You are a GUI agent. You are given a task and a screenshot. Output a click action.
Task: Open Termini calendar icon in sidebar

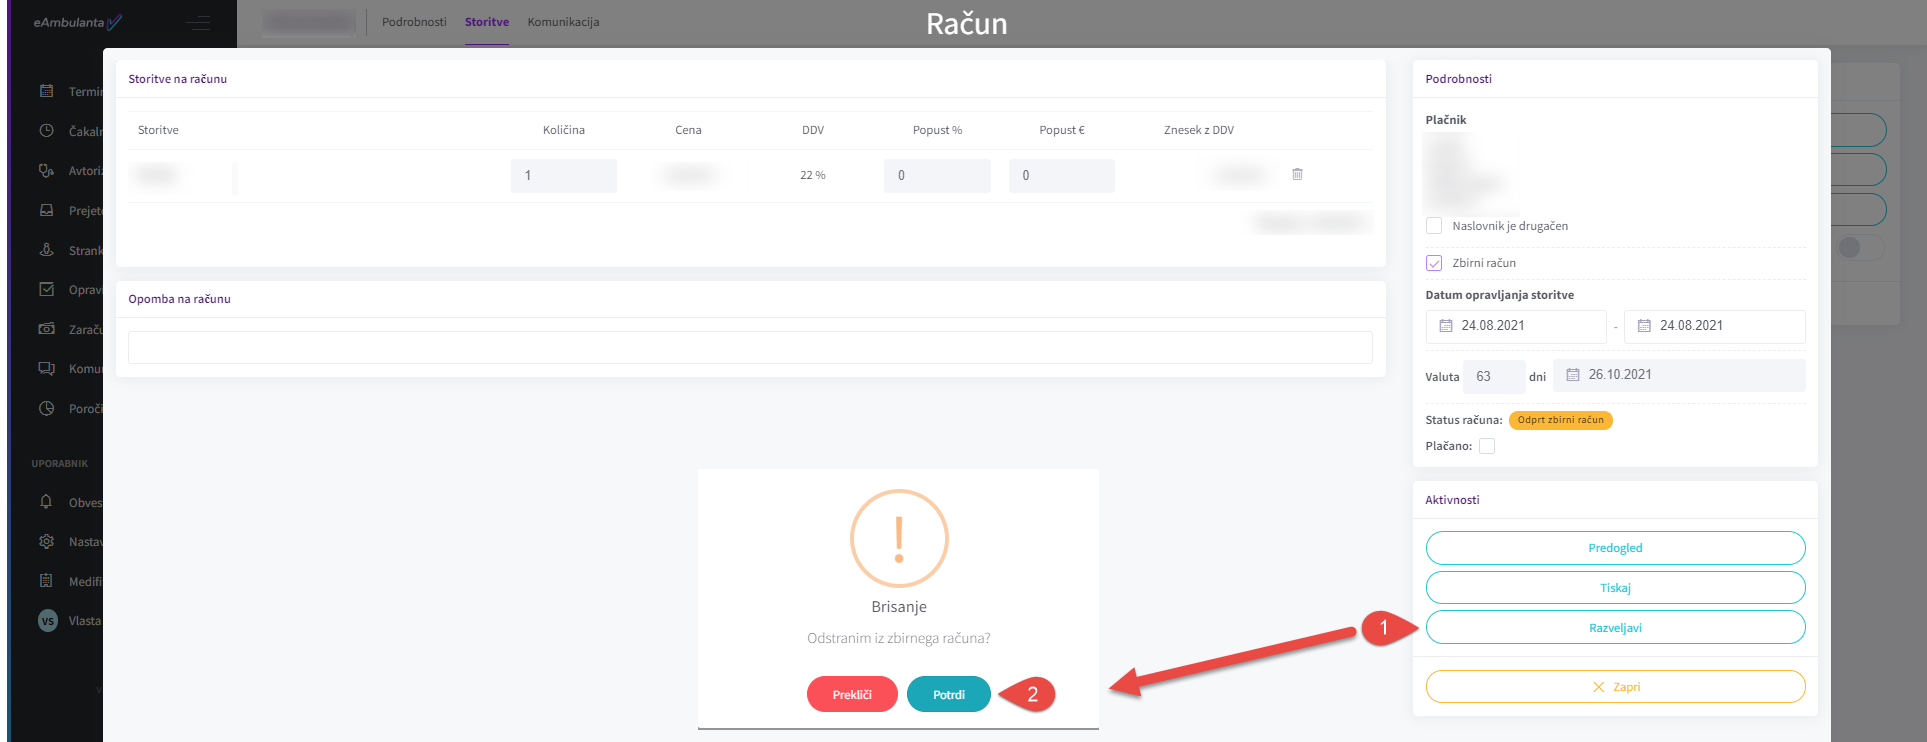pyautogui.click(x=46, y=91)
